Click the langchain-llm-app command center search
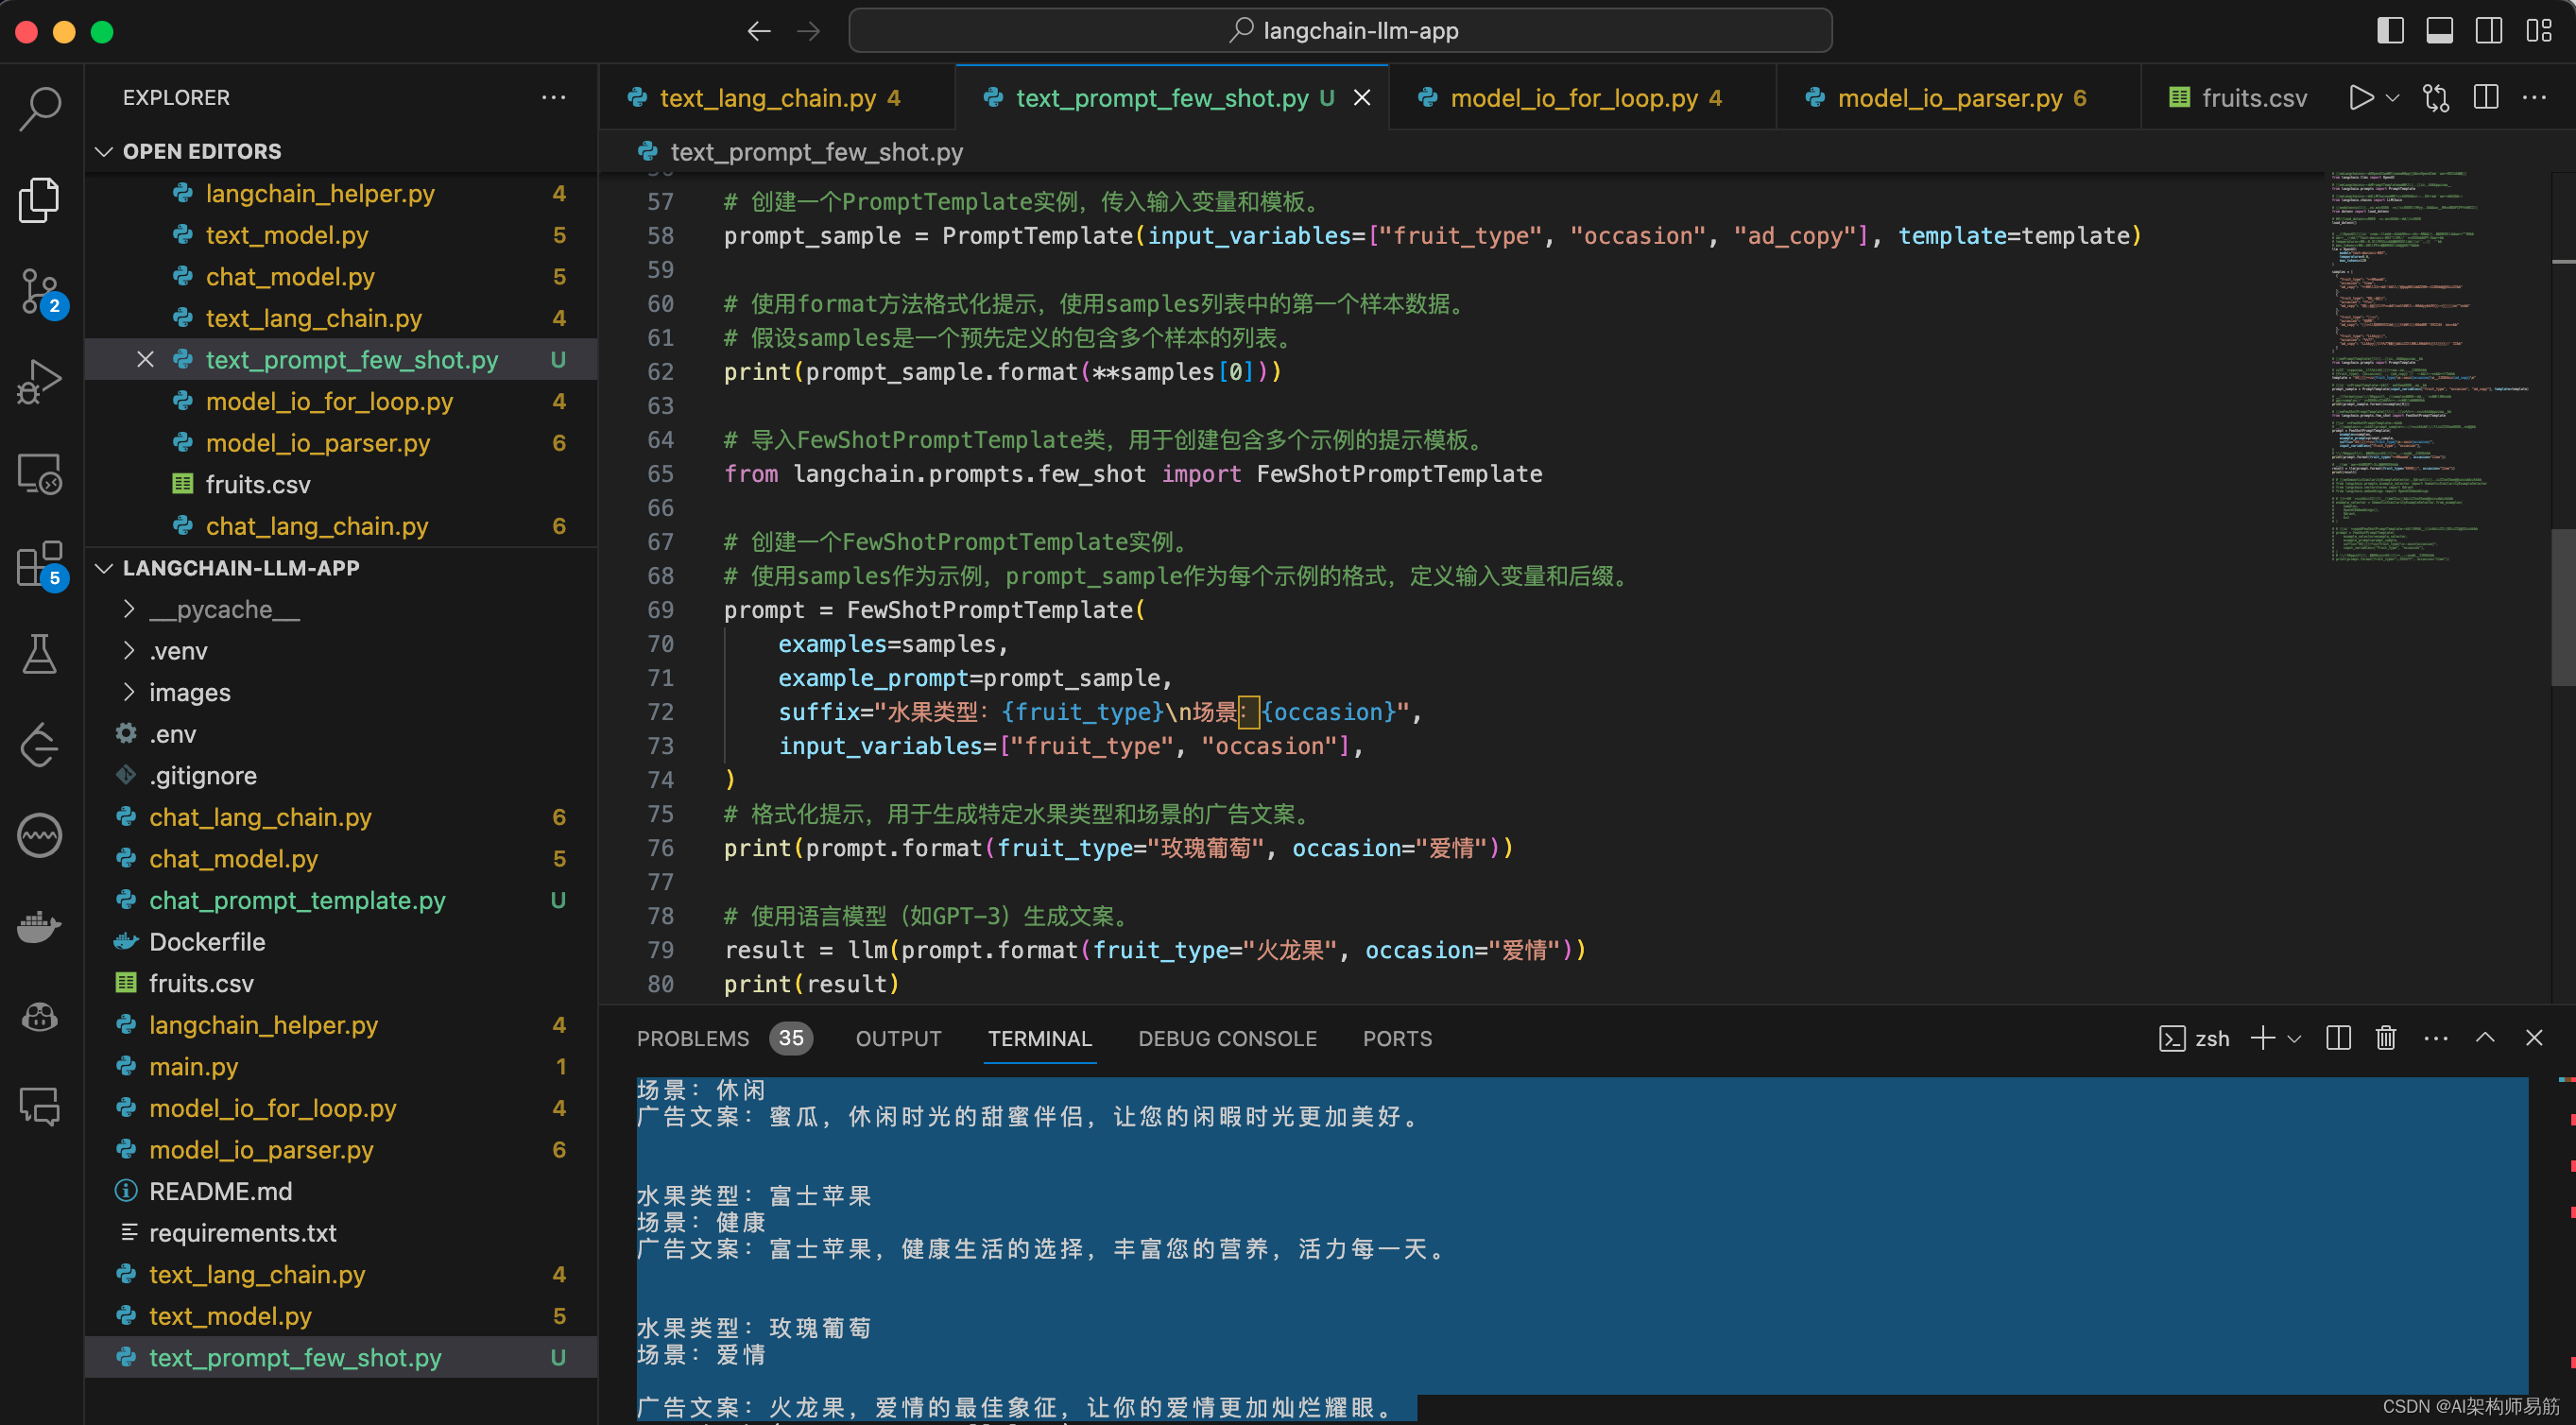The image size is (2576, 1425). click(1340, 30)
